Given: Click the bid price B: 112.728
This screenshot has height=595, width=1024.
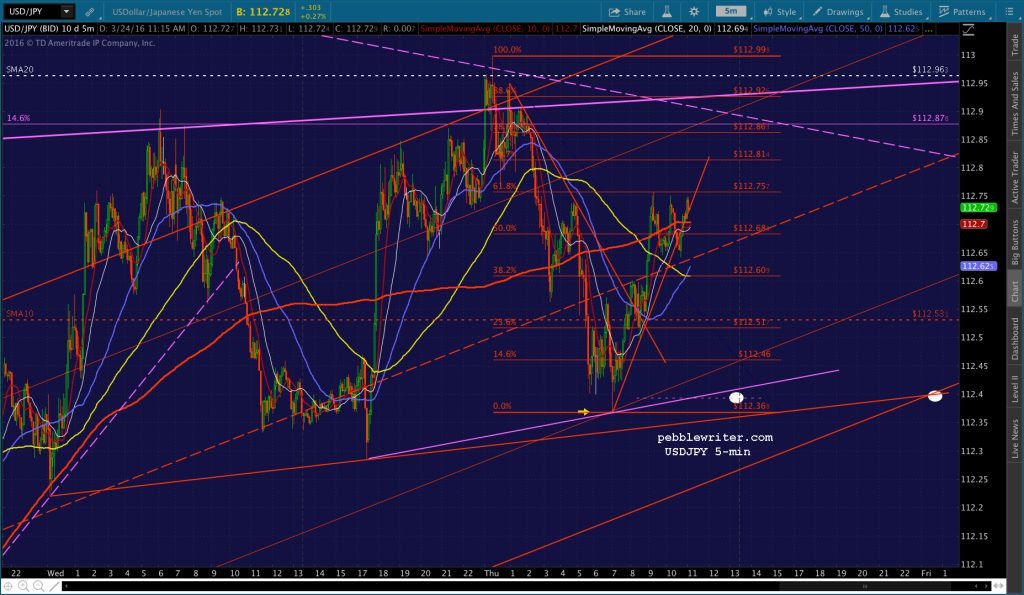Looking at the screenshot, I should click(x=263, y=12).
